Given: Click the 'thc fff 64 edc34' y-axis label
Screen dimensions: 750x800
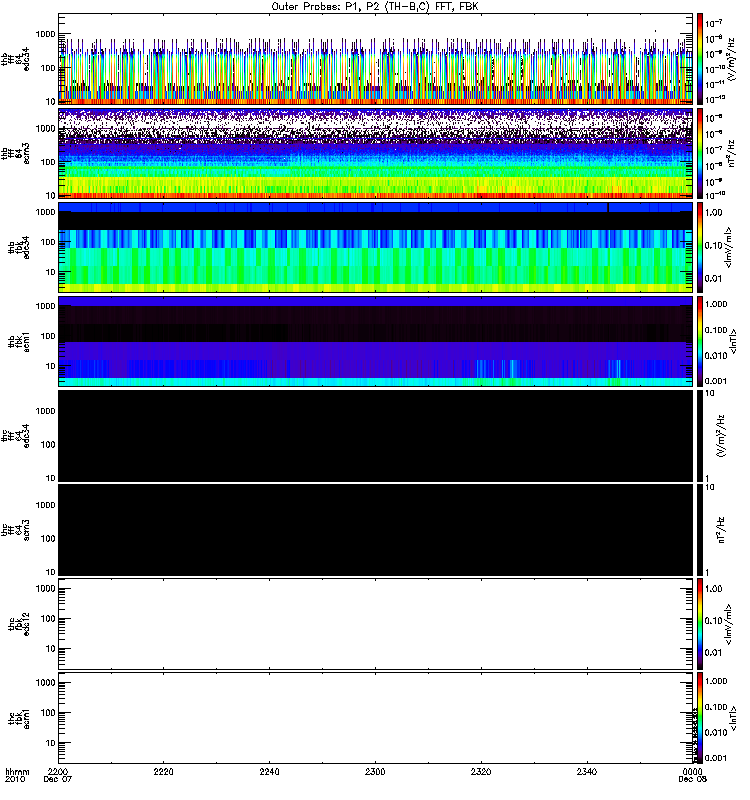Looking at the screenshot, I should 16,436.
